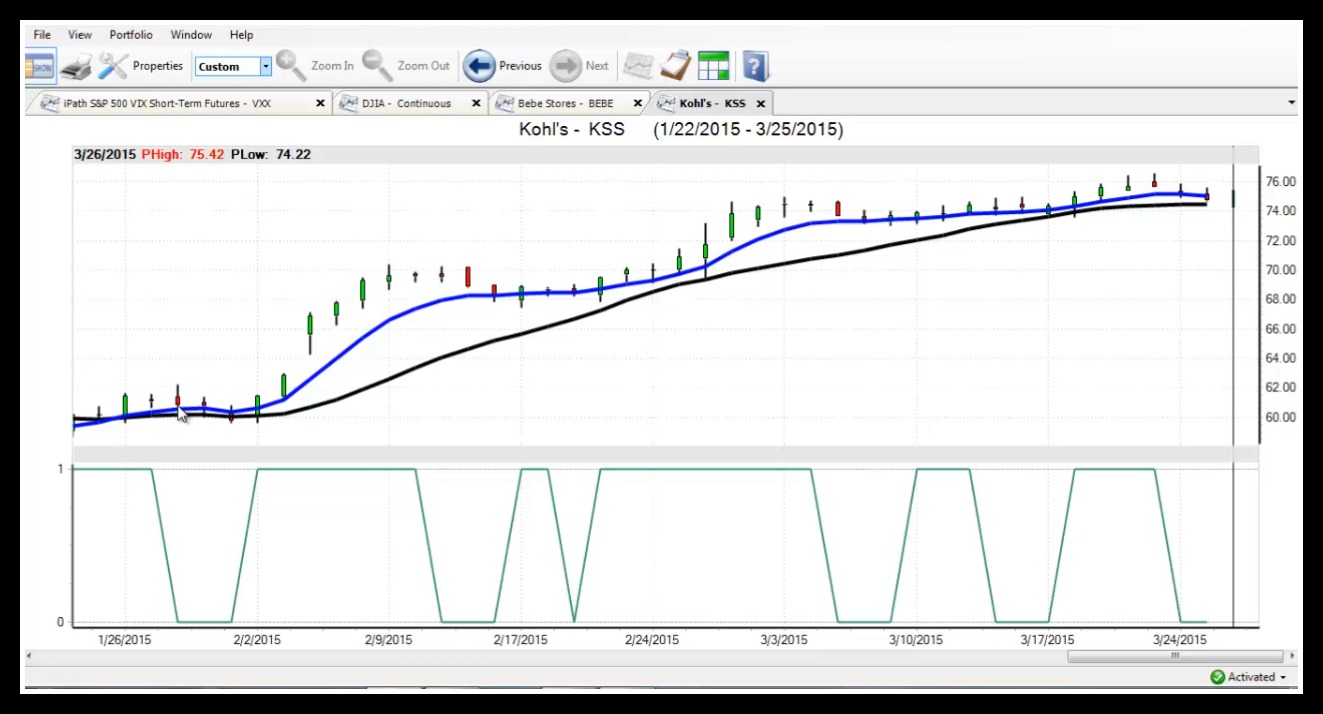Click the Activated status text
The image size is (1323, 714).
click(1251, 677)
